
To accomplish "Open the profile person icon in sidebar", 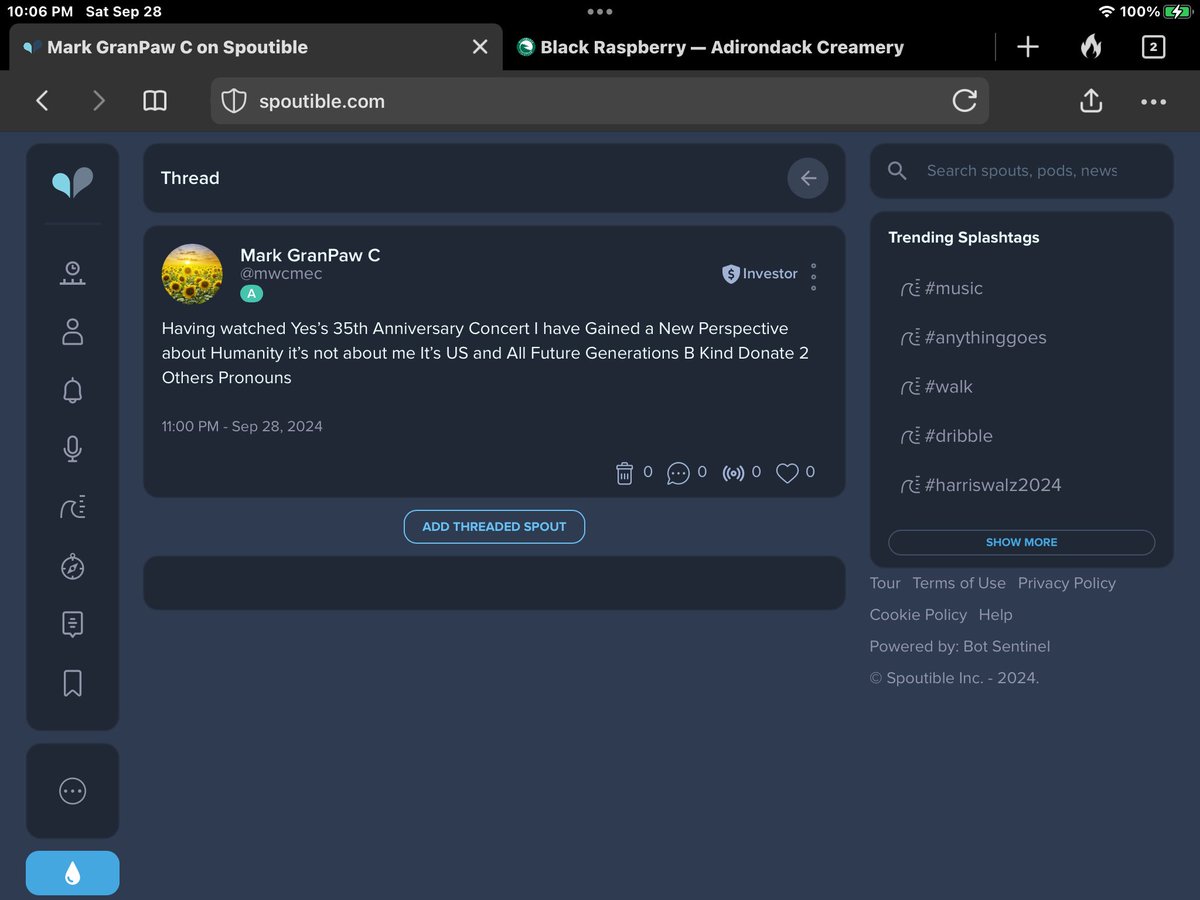I will click(72, 332).
